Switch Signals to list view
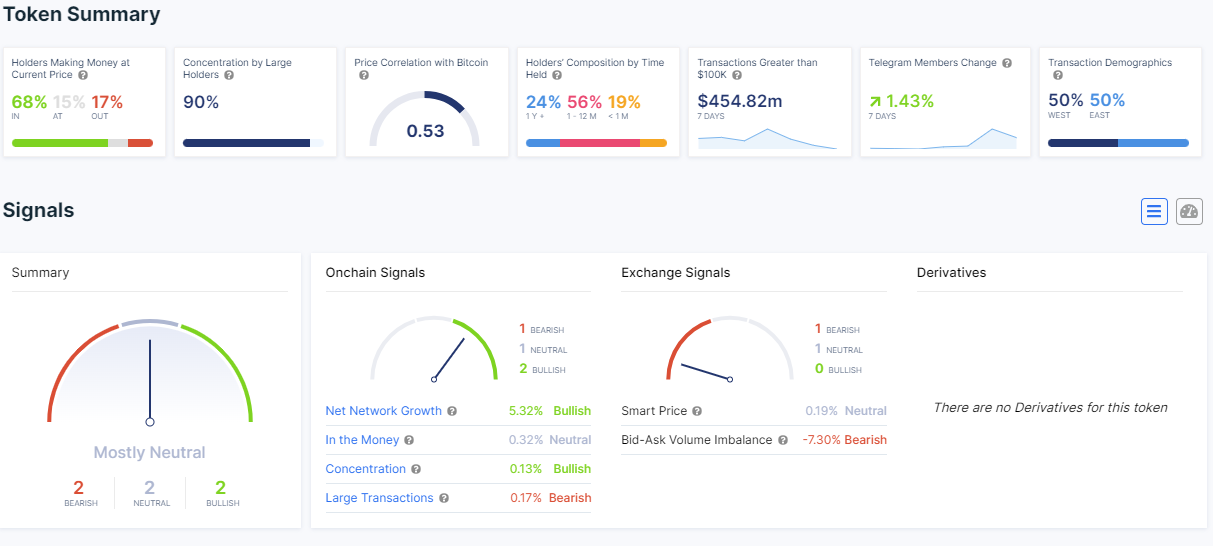 1154,211
